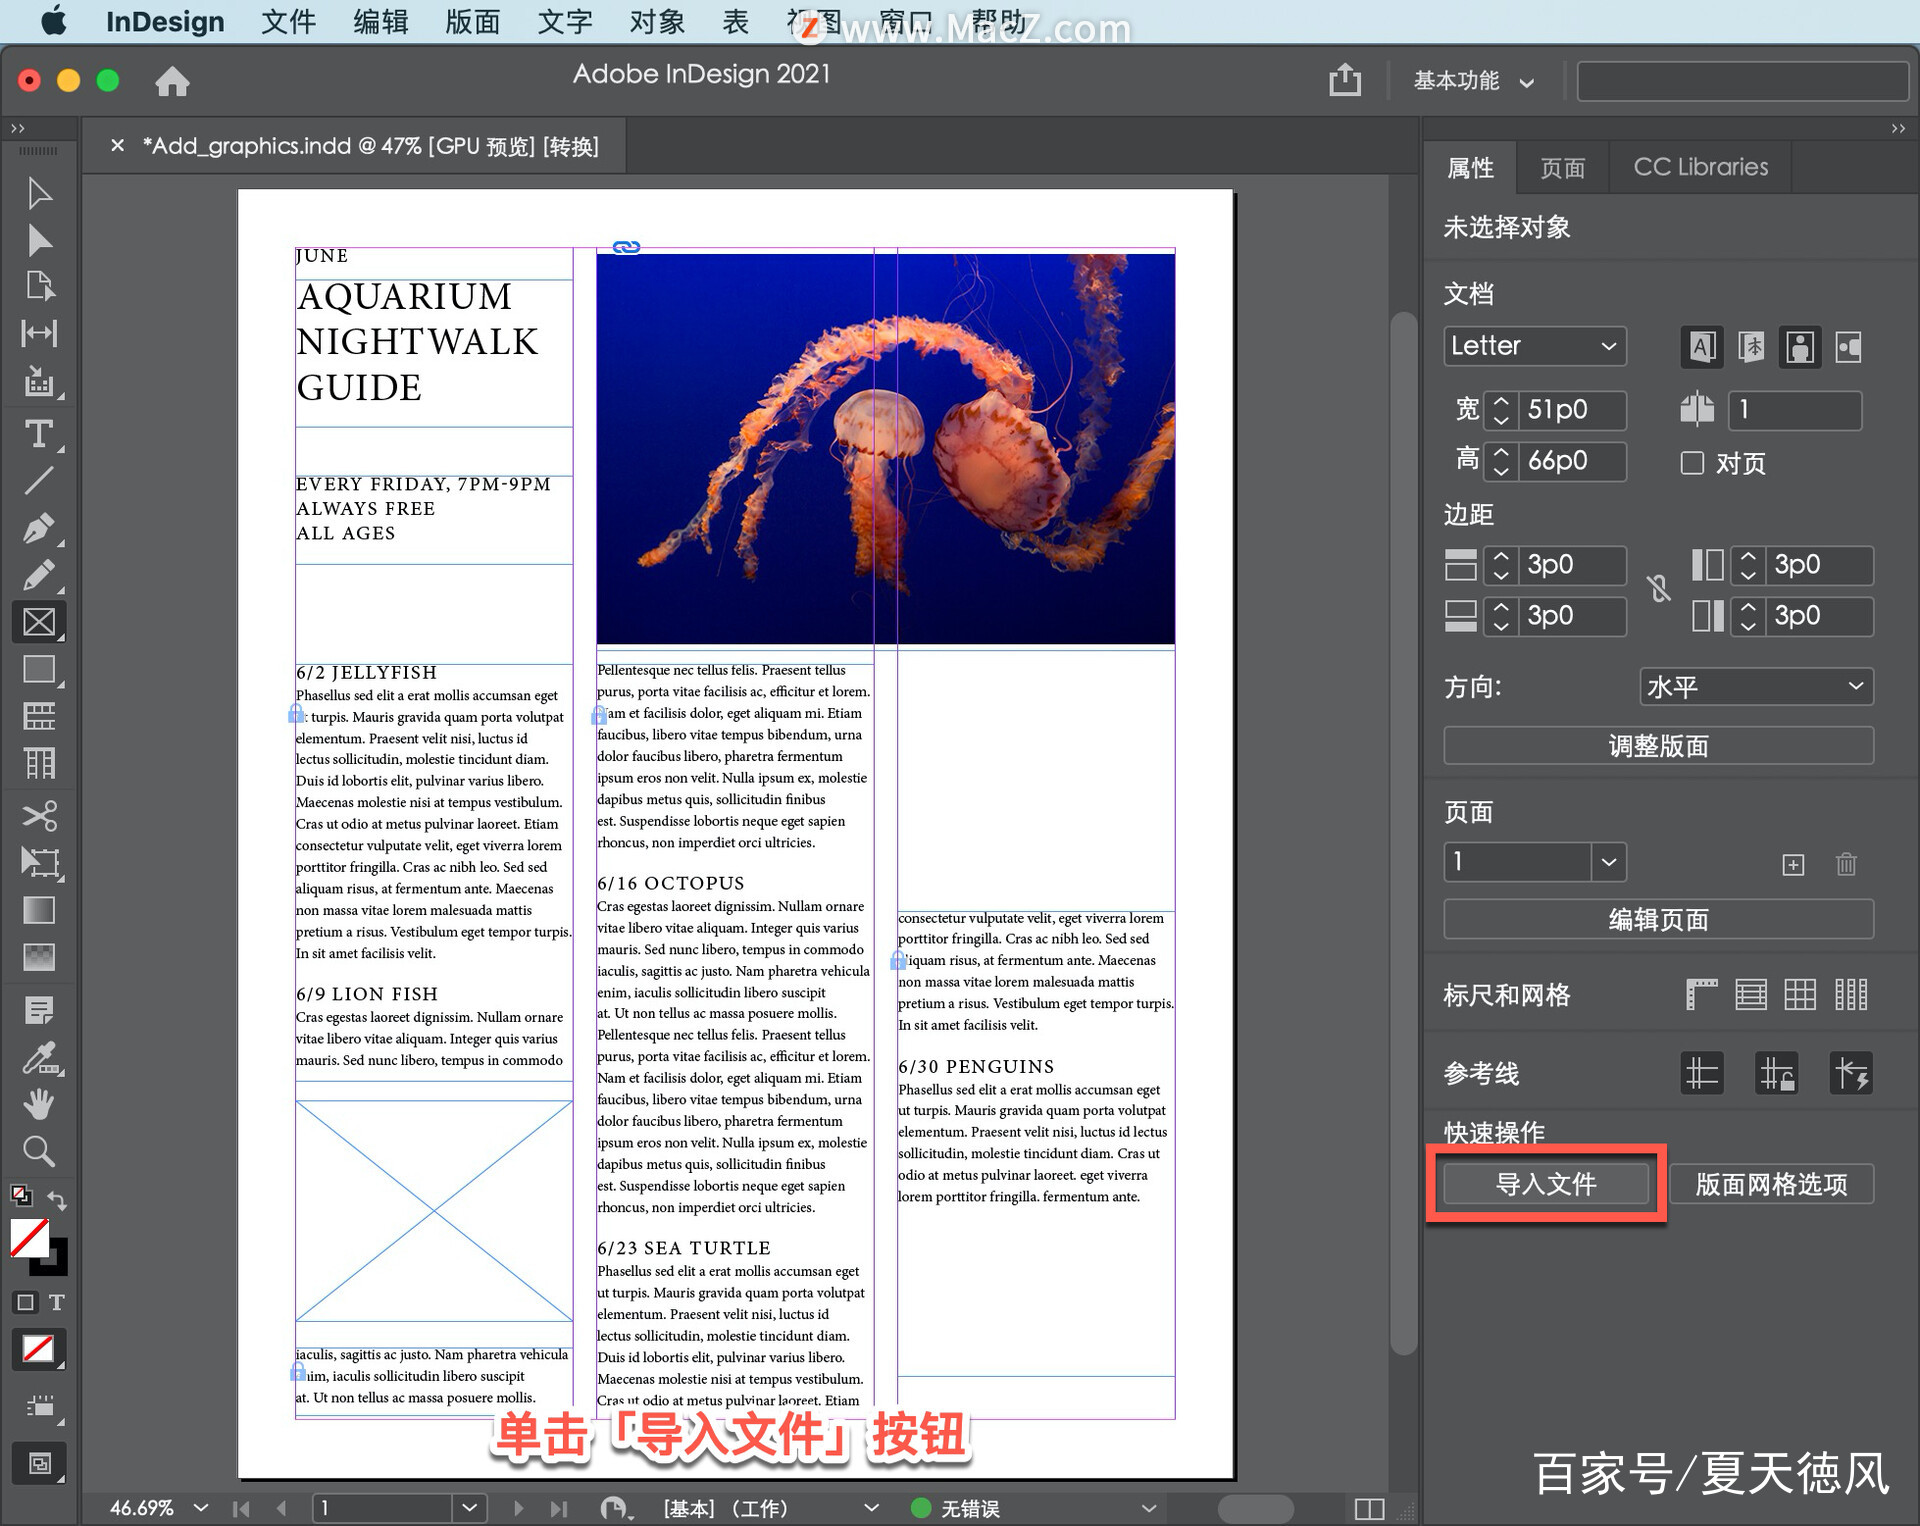The height and width of the screenshot is (1526, 1920).
Task: Toggle the lock guides icon under 参考线
Action: (x=1777, y=1073)
